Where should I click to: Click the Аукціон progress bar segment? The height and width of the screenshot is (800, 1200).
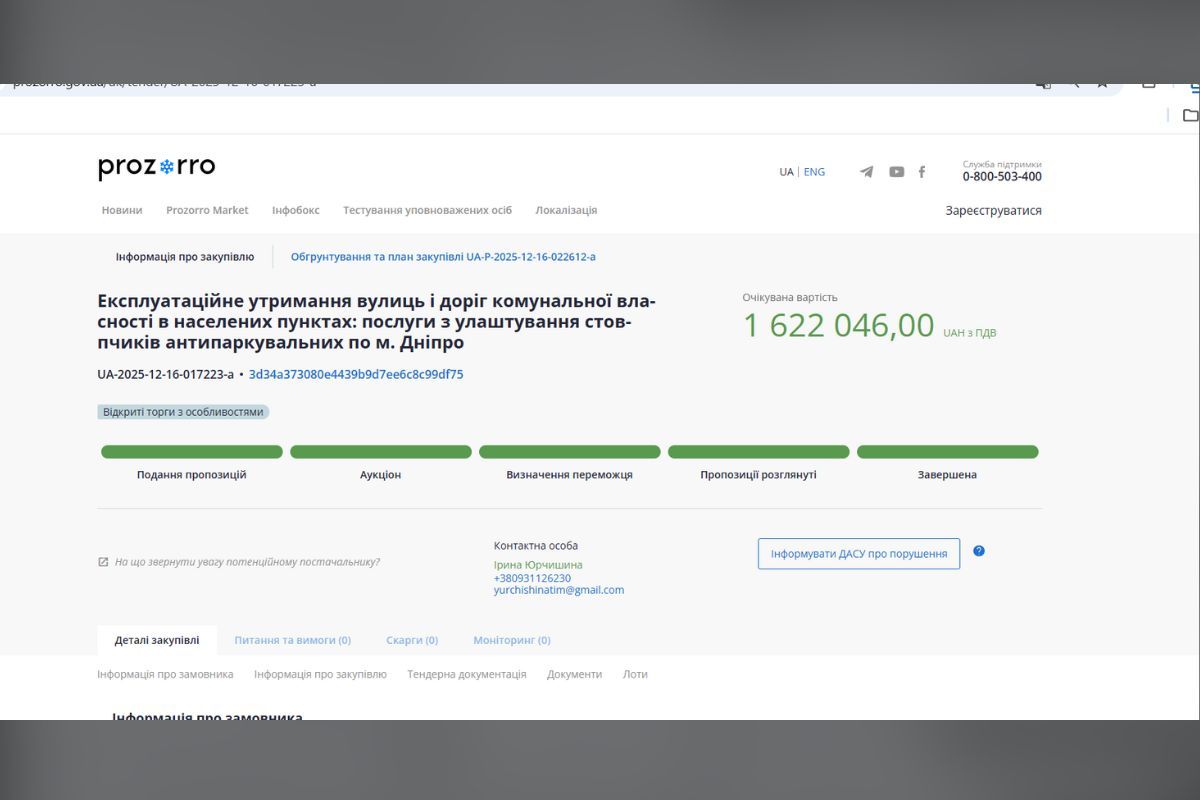tap(380, 451)
